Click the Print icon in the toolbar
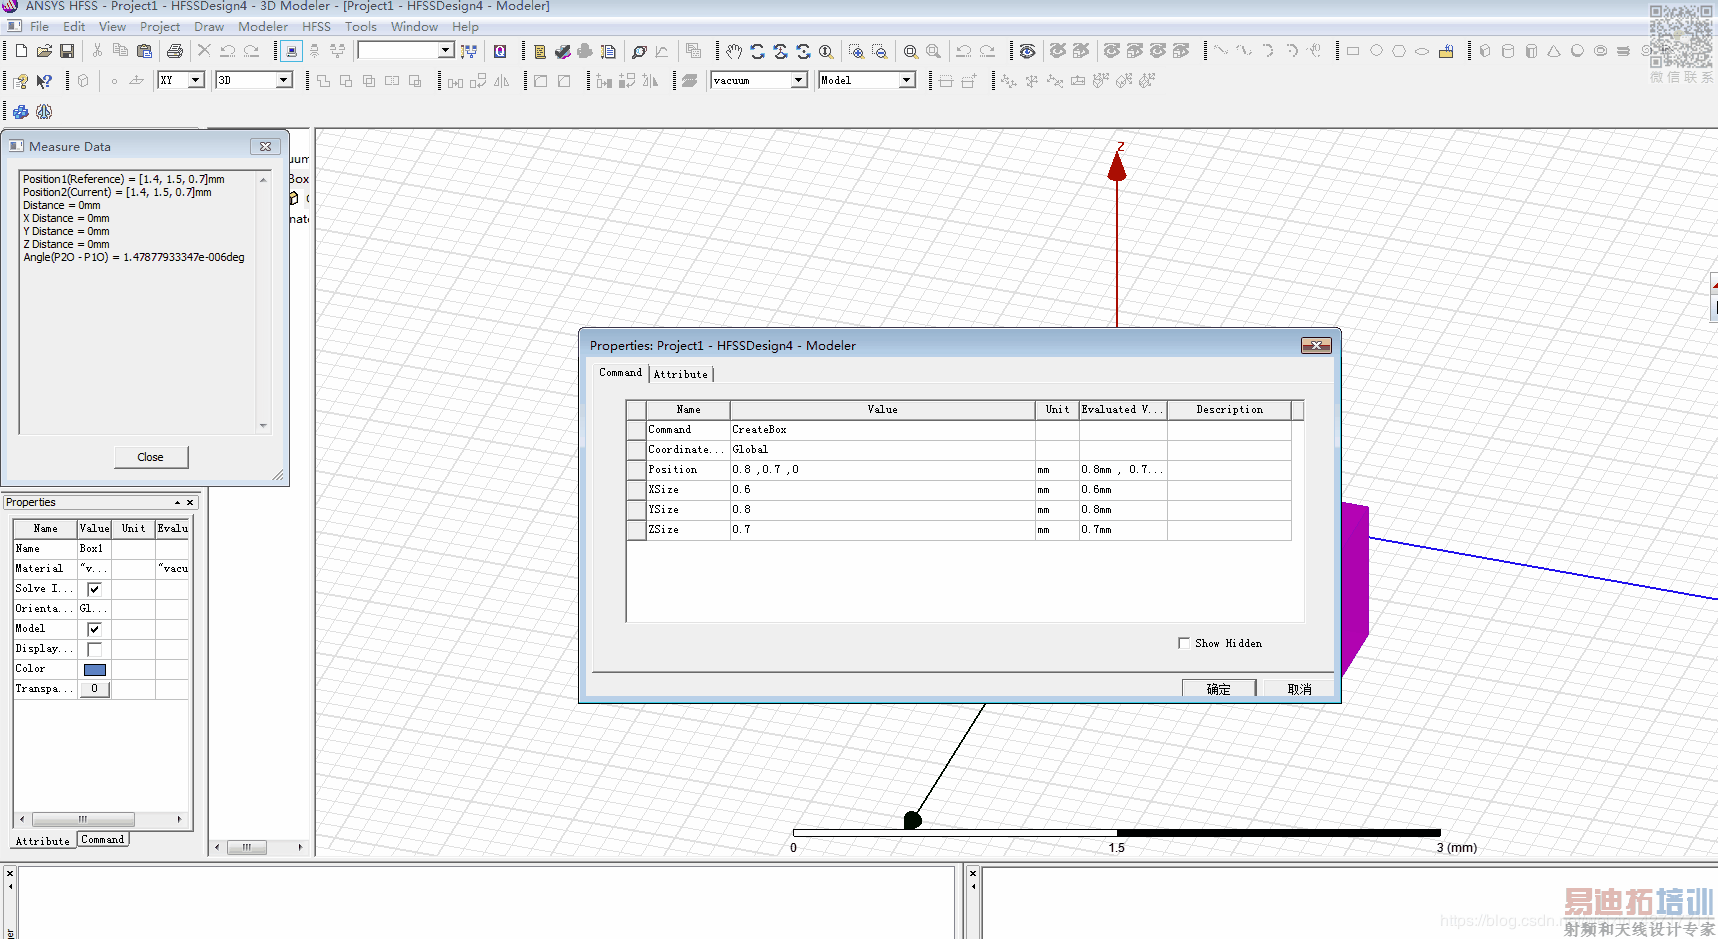The width and height of the screenshot is (1718, 939). point(175,51)
